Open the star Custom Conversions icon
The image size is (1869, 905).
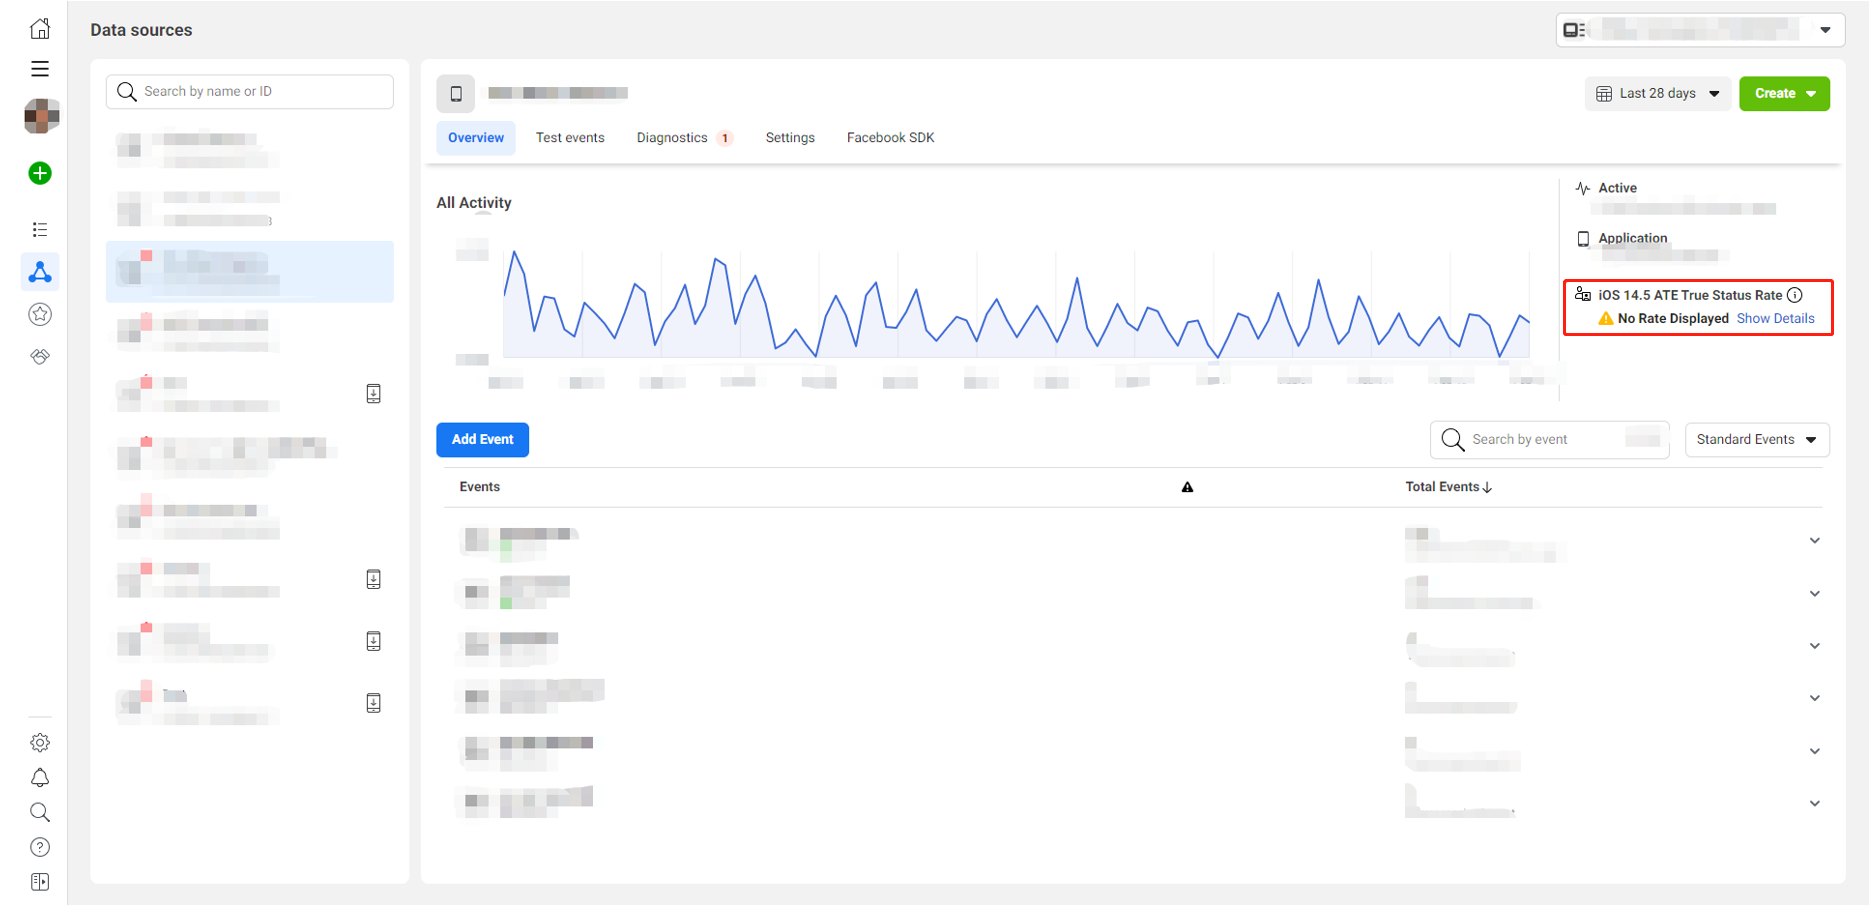40,314
